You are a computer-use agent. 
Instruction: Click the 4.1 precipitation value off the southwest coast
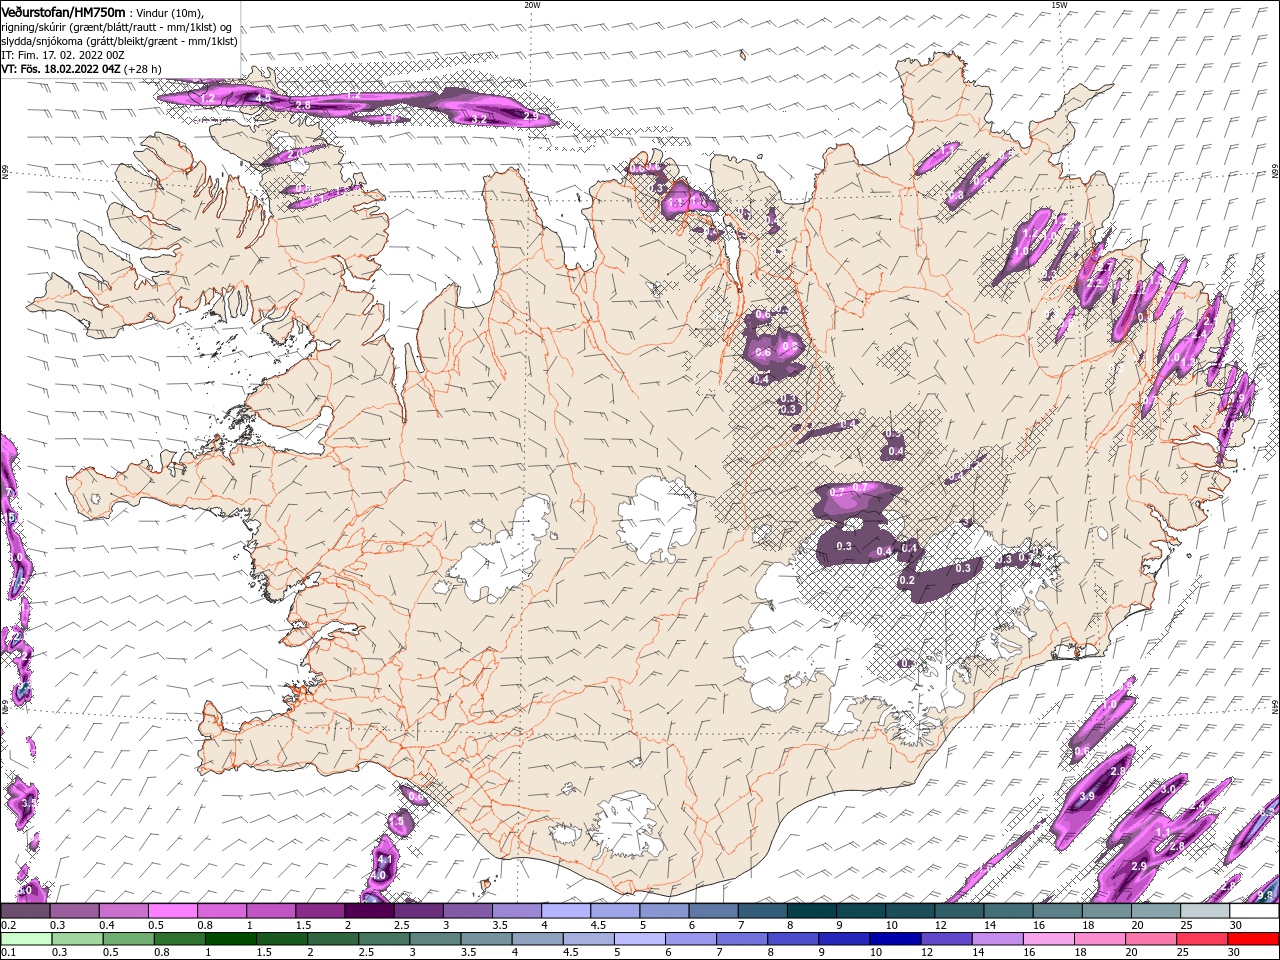(384, 859)
